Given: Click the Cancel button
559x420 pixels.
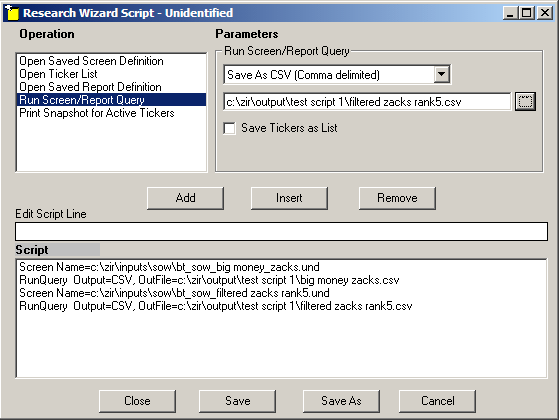Looking at the screenshot, I should [437, 401].
